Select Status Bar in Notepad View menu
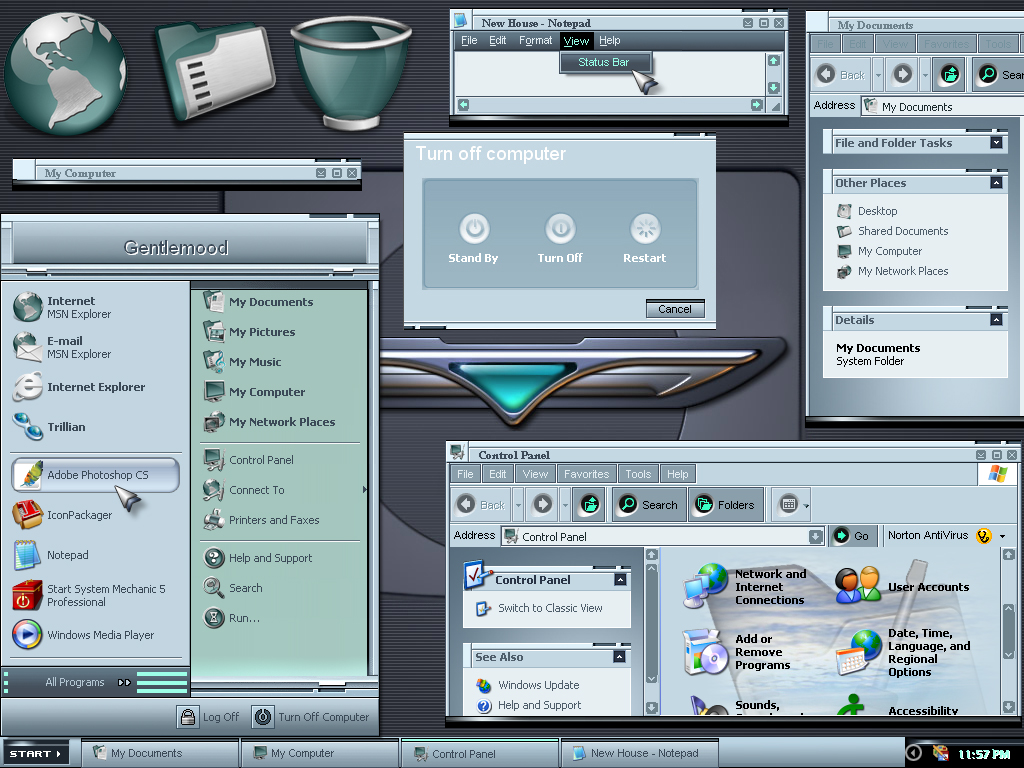The image size is (1024, 768). click(604, 62)
